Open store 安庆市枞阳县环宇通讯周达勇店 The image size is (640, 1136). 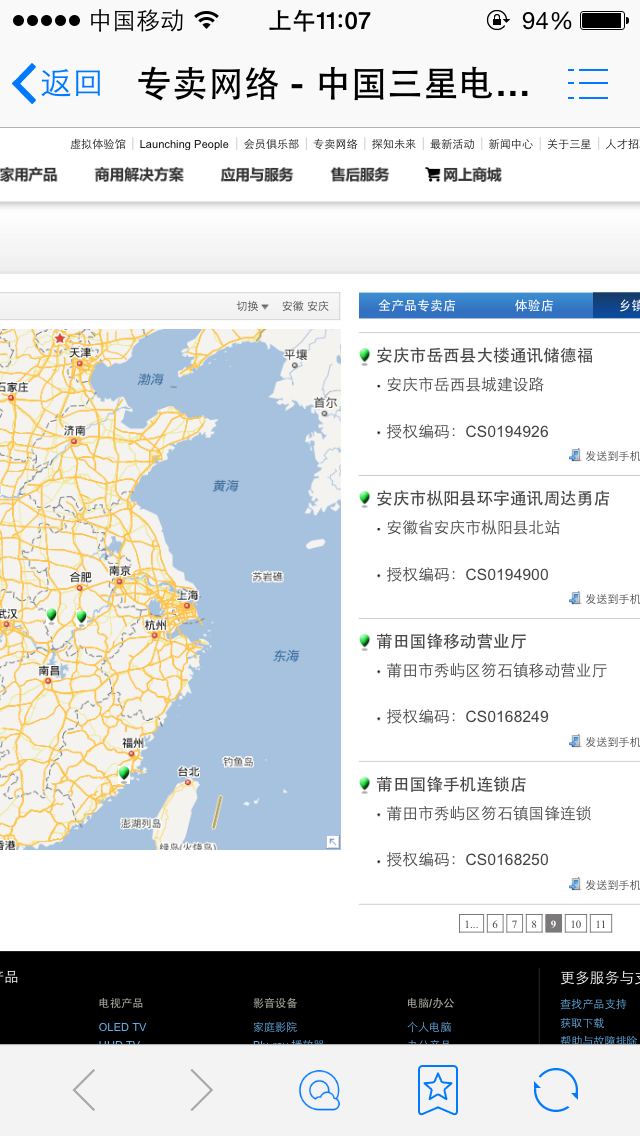click(x=493, y=498)
